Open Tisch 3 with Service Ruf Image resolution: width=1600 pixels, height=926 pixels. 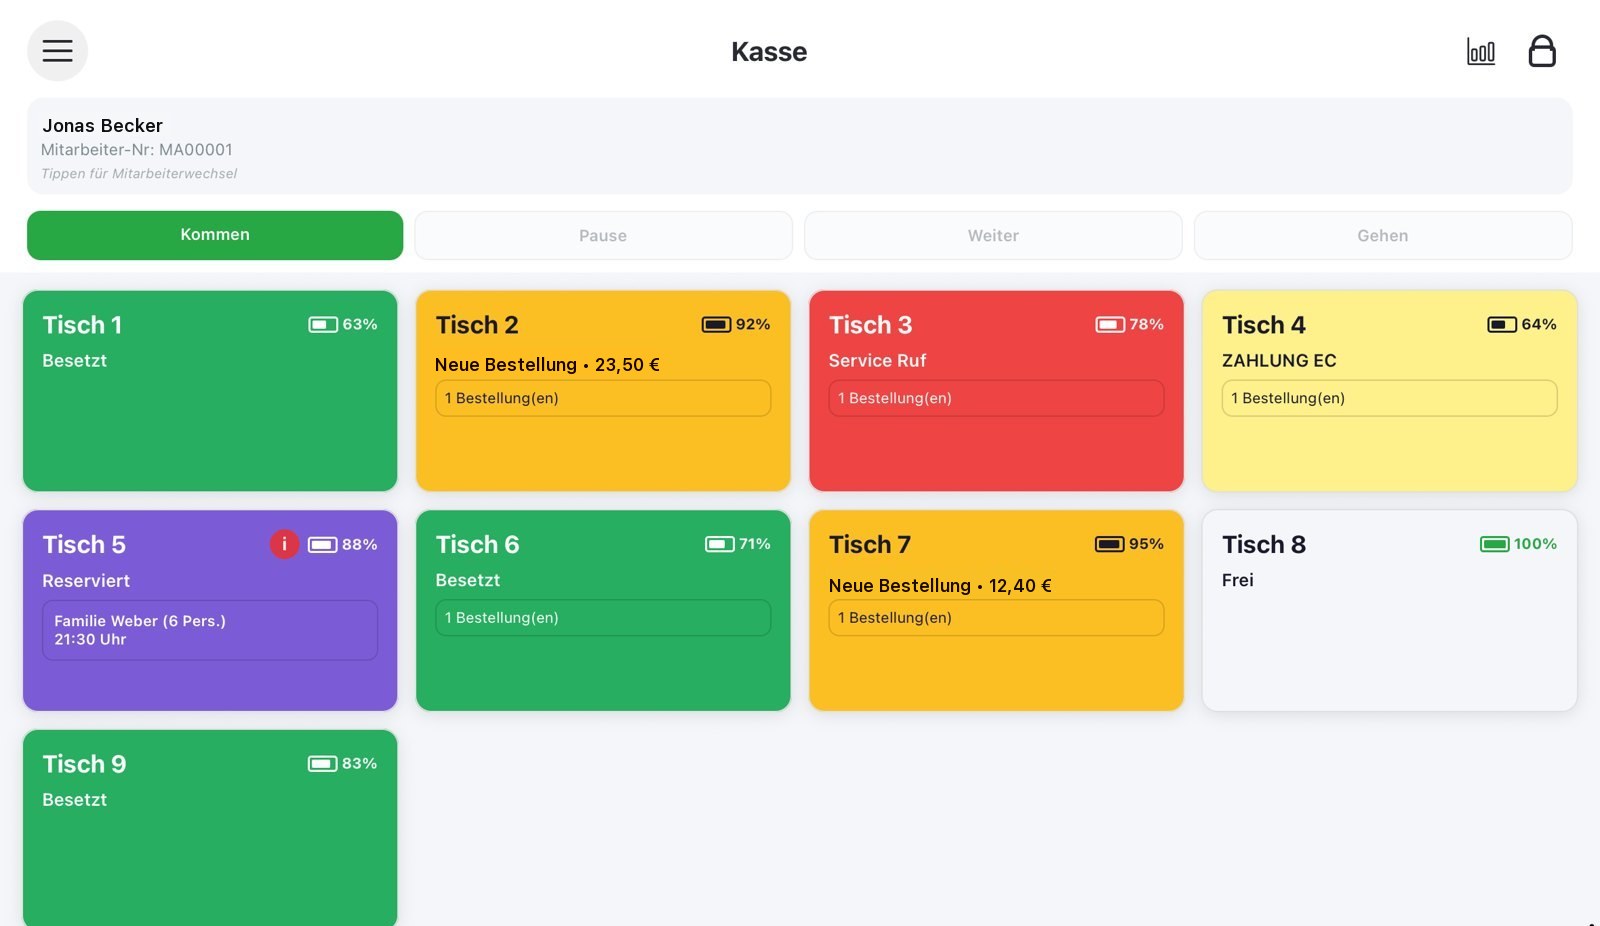coord(996,391)
